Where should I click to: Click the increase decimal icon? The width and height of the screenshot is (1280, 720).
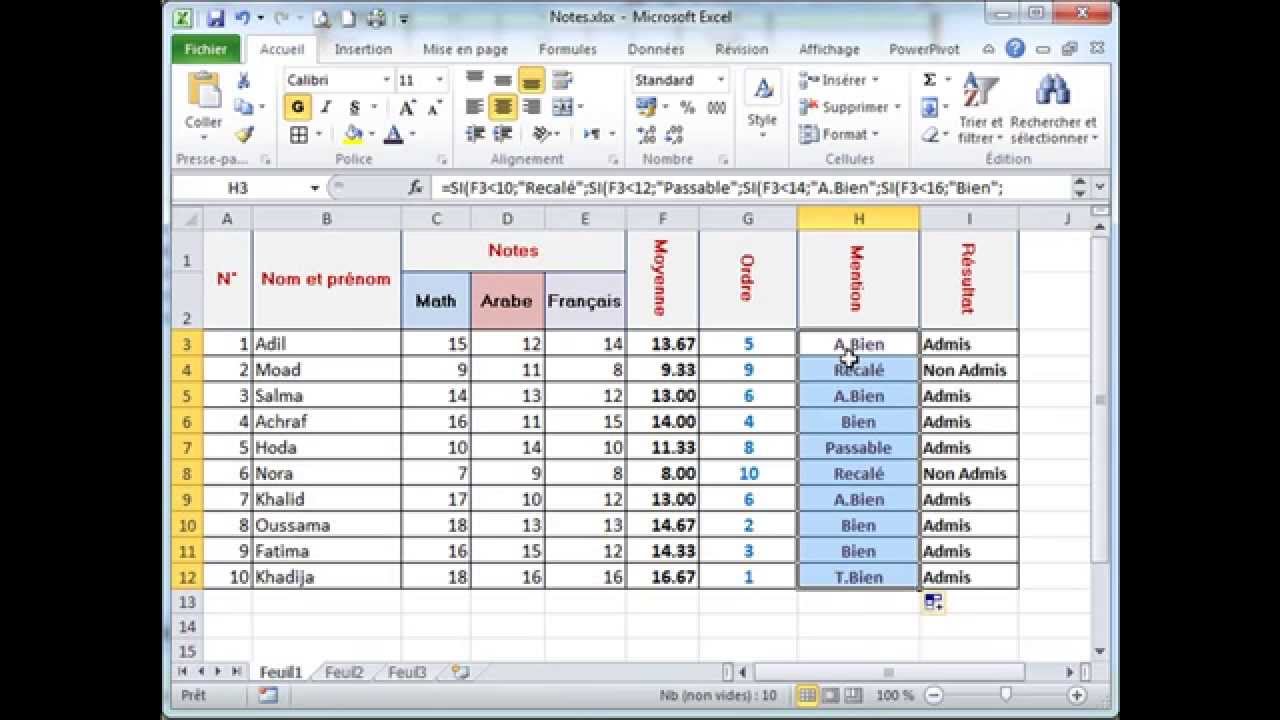pyautogui.click(x=647, y=134)
